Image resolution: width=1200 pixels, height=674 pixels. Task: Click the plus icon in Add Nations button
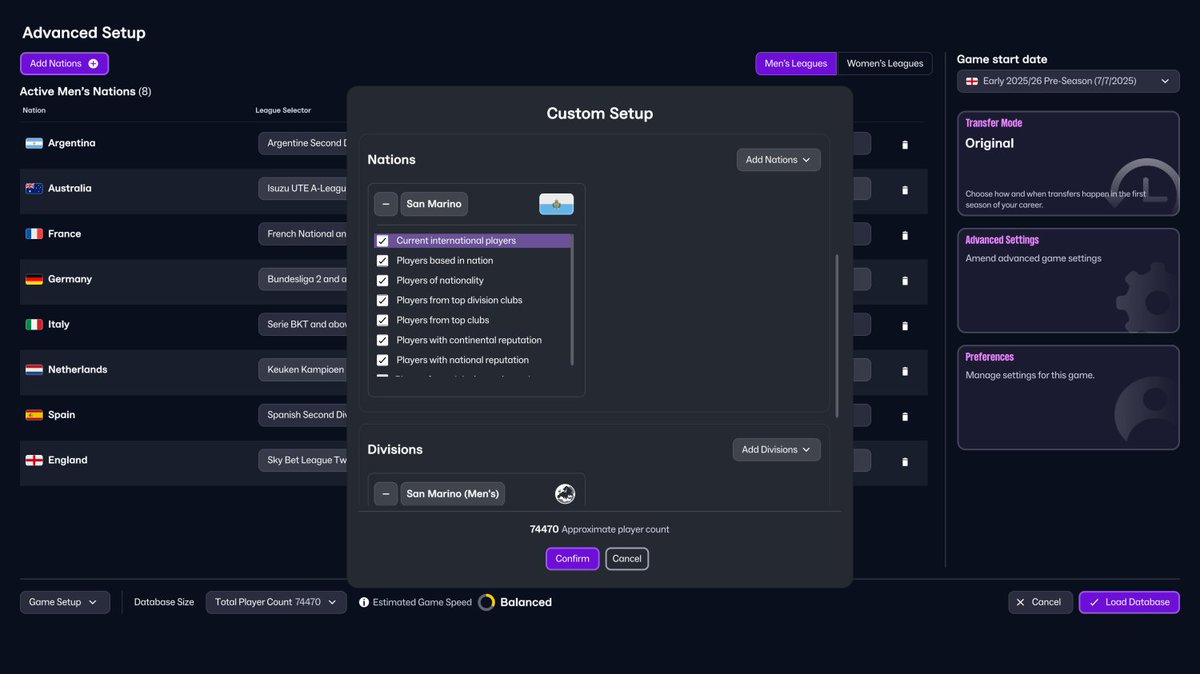pyautogui.click(x=93, y=64)
